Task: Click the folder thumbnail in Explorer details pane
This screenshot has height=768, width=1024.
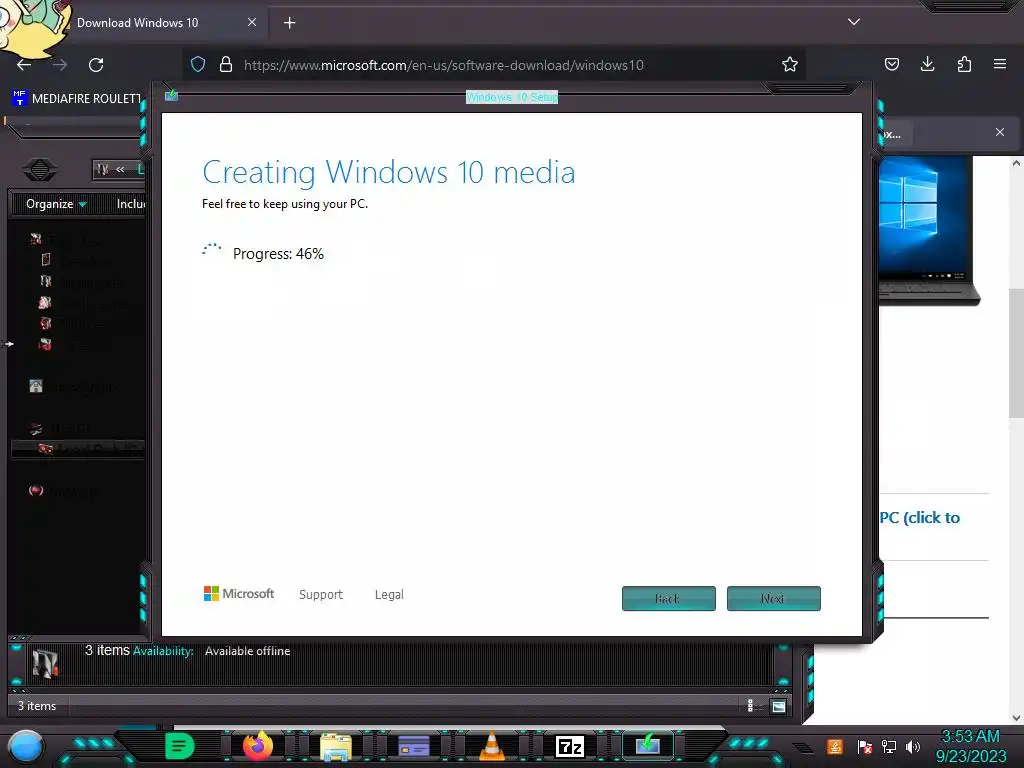Action: 45,664
